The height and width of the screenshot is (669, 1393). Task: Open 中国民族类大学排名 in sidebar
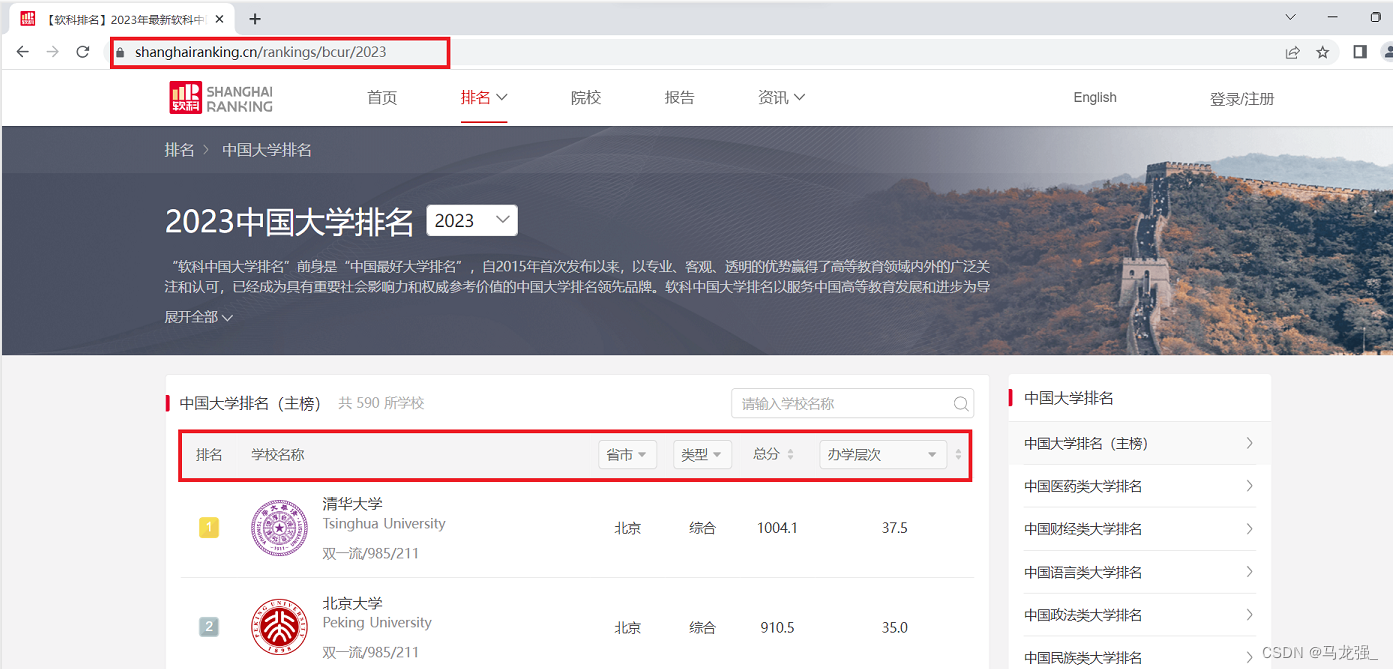coord(1139,657)
